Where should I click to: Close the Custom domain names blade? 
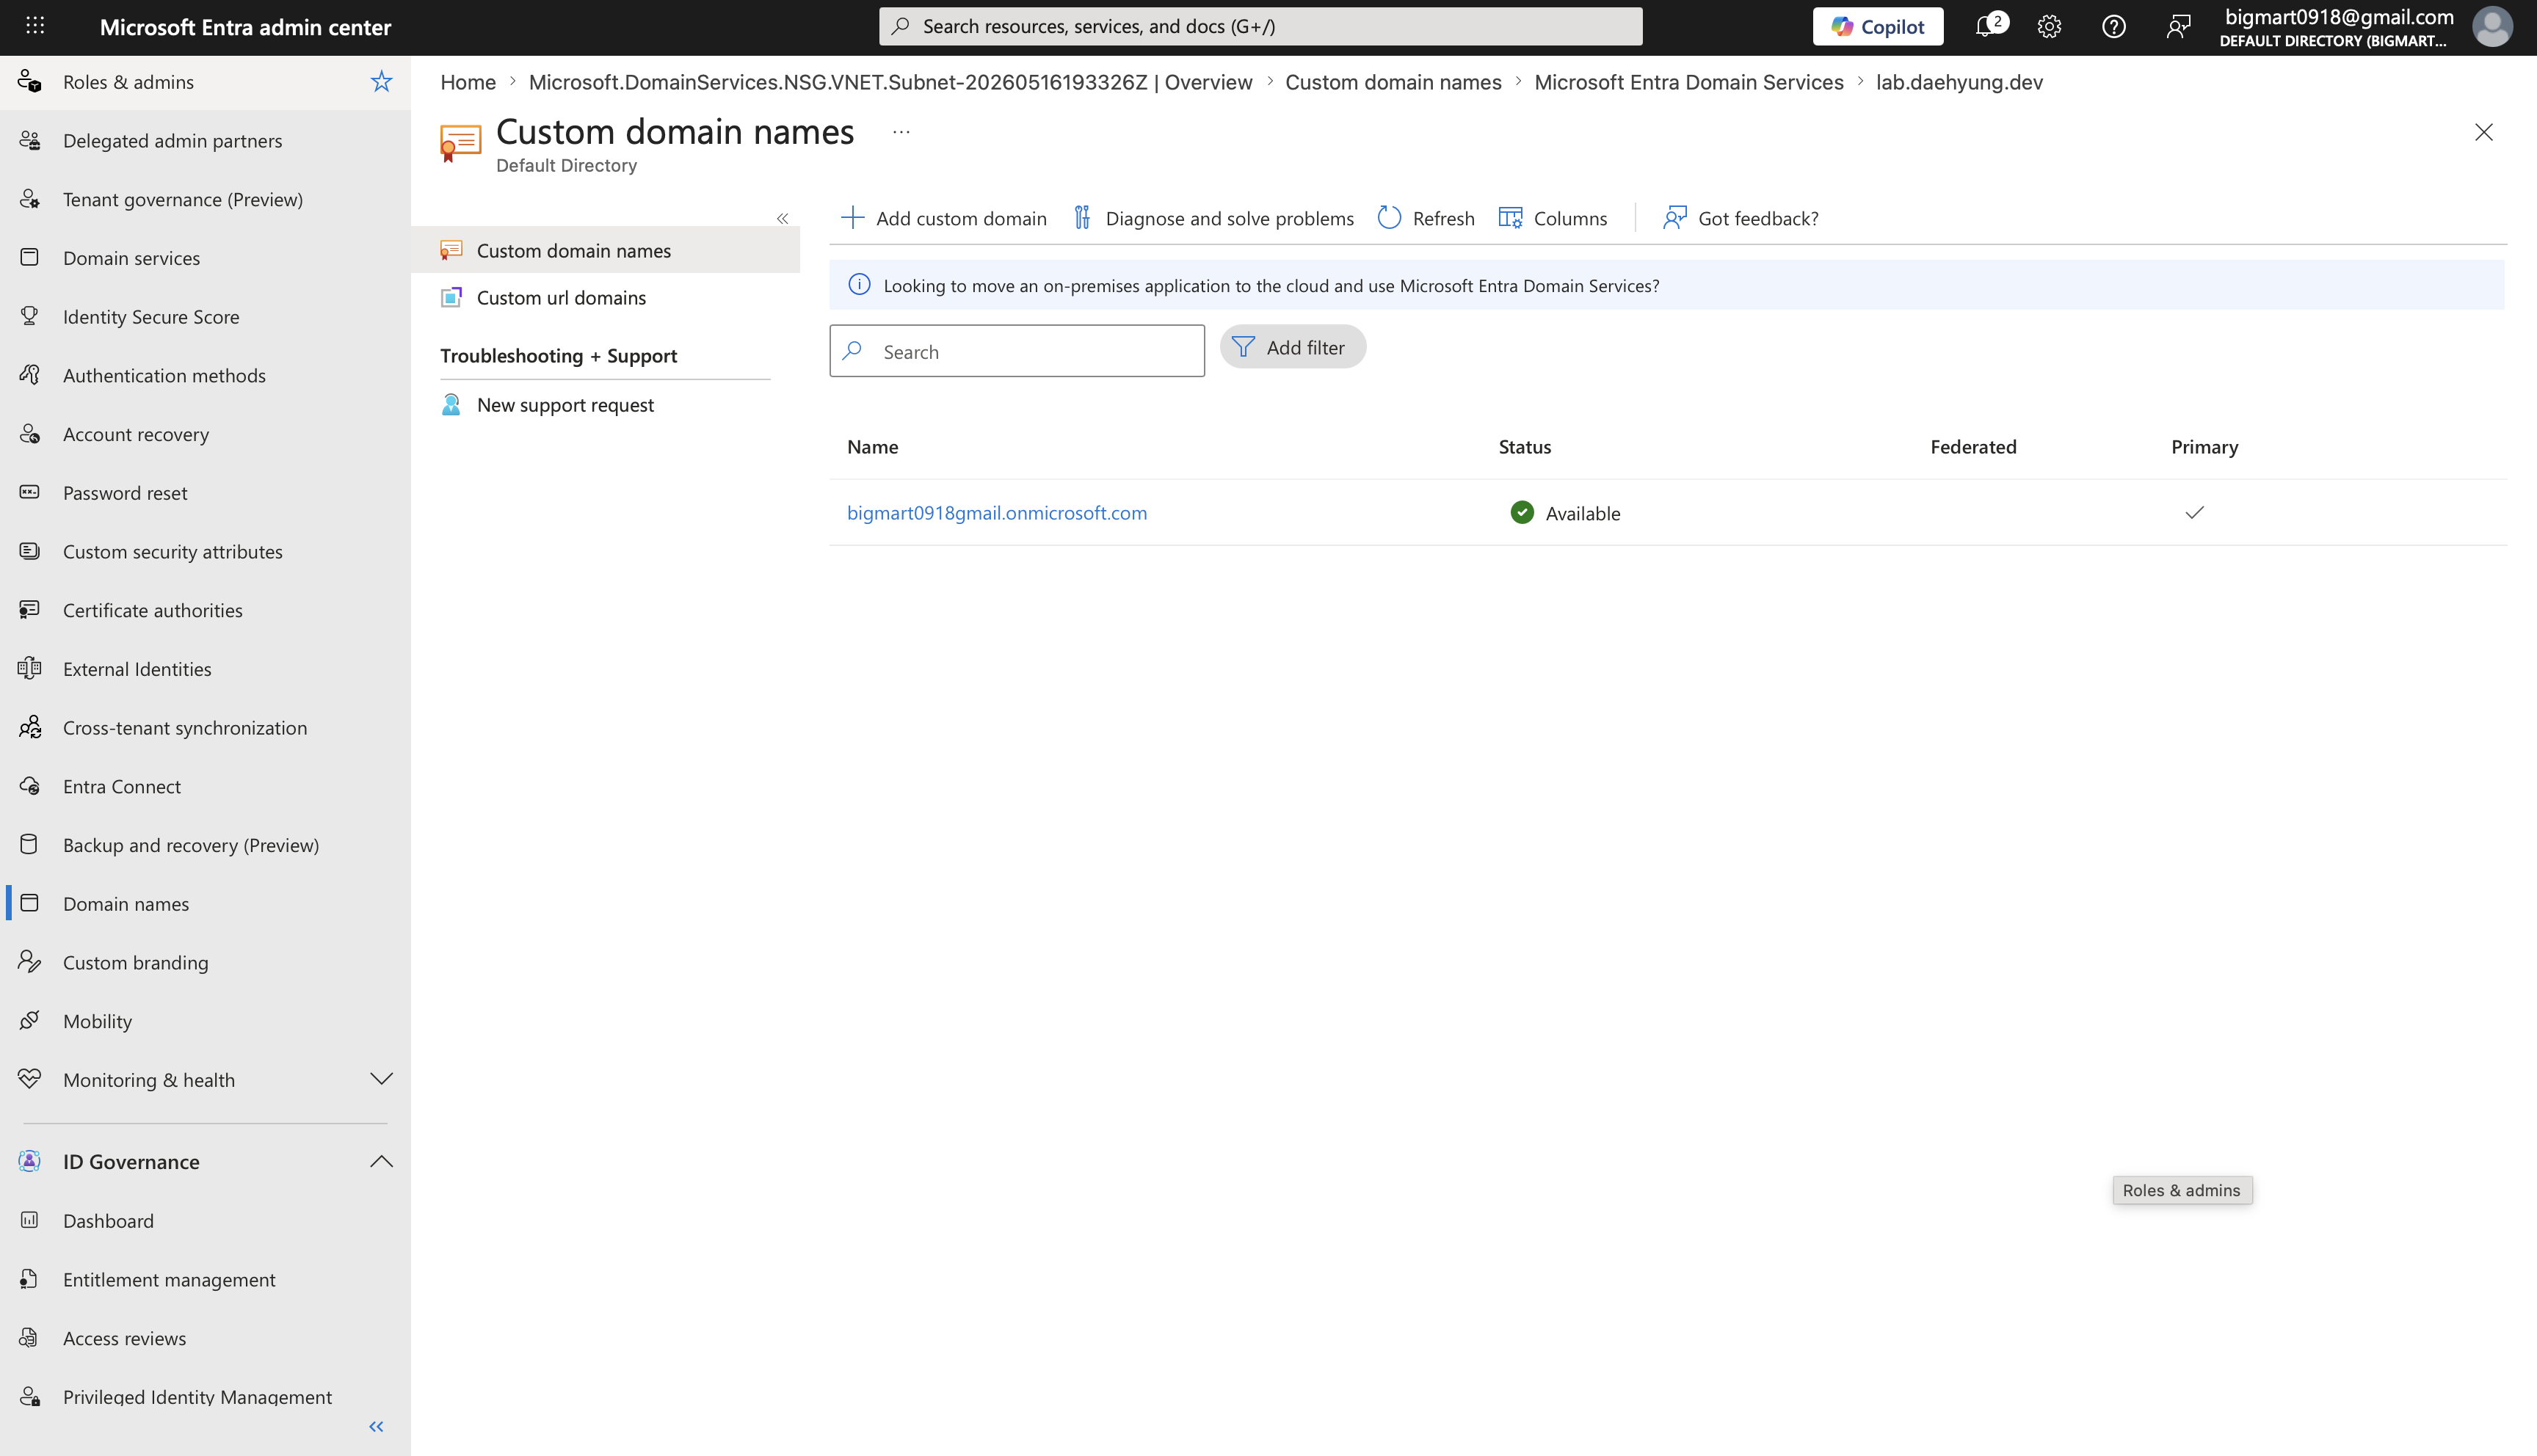pyautogui.click(x=2483, y=132)
